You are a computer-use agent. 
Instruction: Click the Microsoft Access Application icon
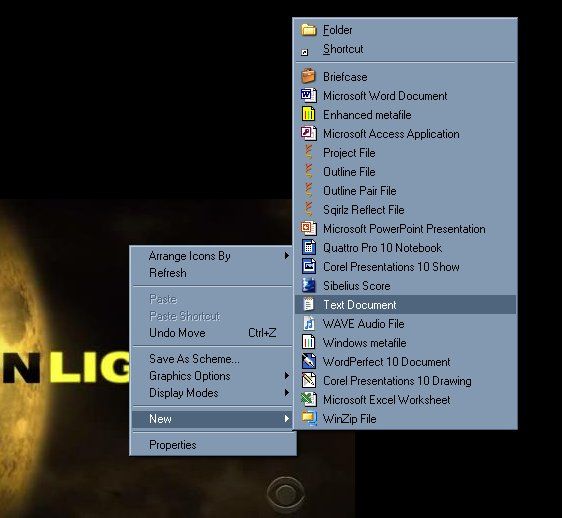[309, 133]
